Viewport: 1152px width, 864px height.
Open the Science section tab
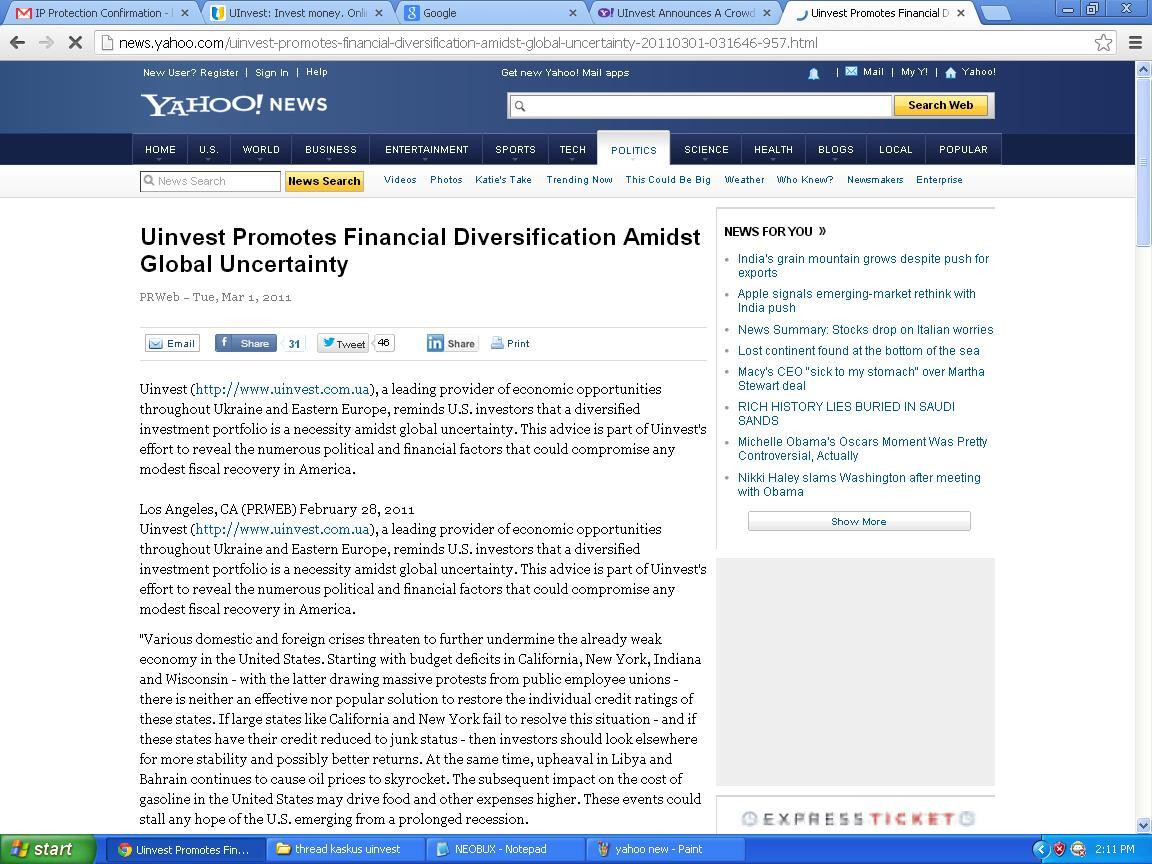[706, 150]
